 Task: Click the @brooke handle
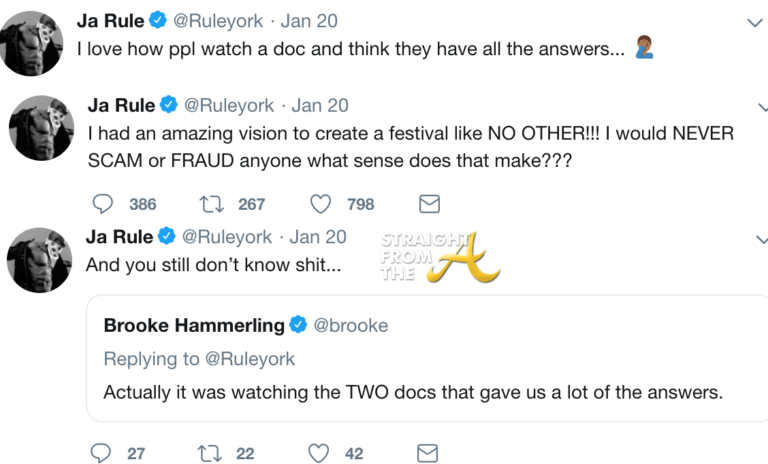tap(351, 325)
